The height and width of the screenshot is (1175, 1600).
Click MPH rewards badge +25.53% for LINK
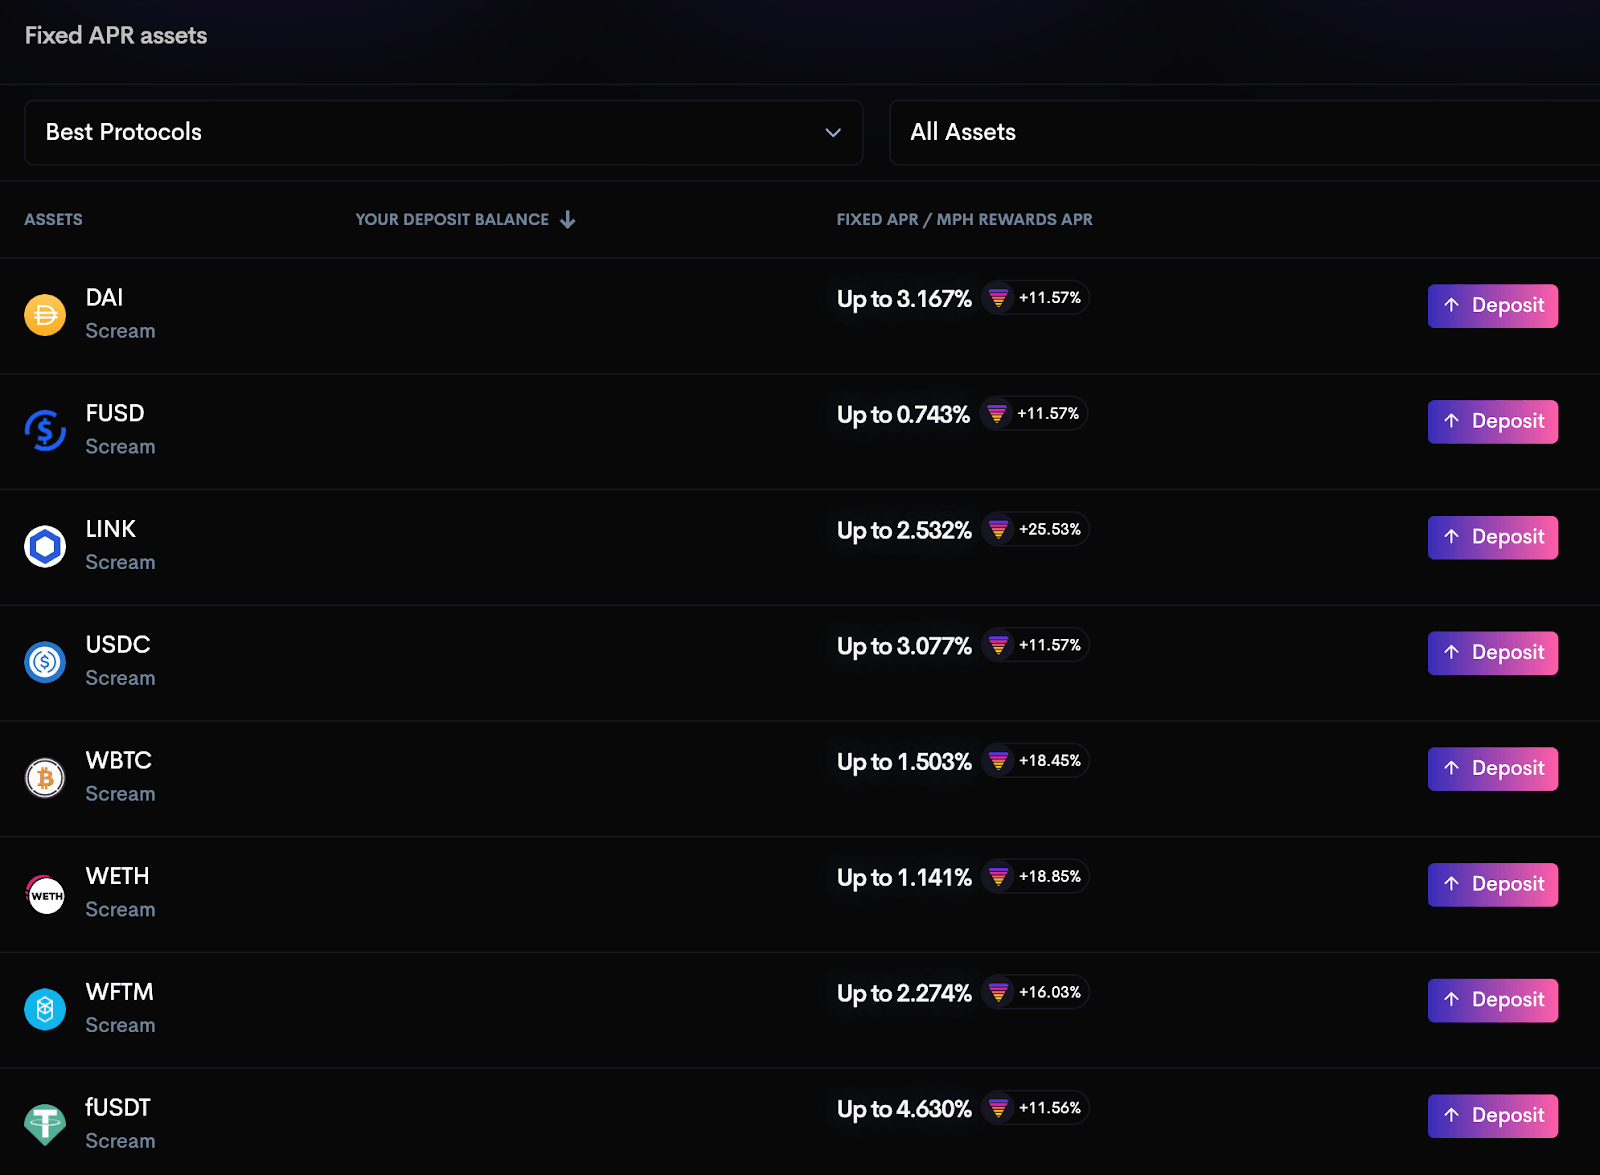coord(1035,529)
